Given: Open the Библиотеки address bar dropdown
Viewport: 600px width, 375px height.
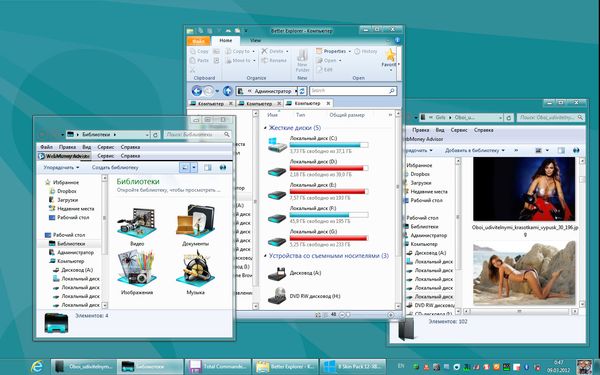Looking at the screenshot, I should [x=147, y=135].
